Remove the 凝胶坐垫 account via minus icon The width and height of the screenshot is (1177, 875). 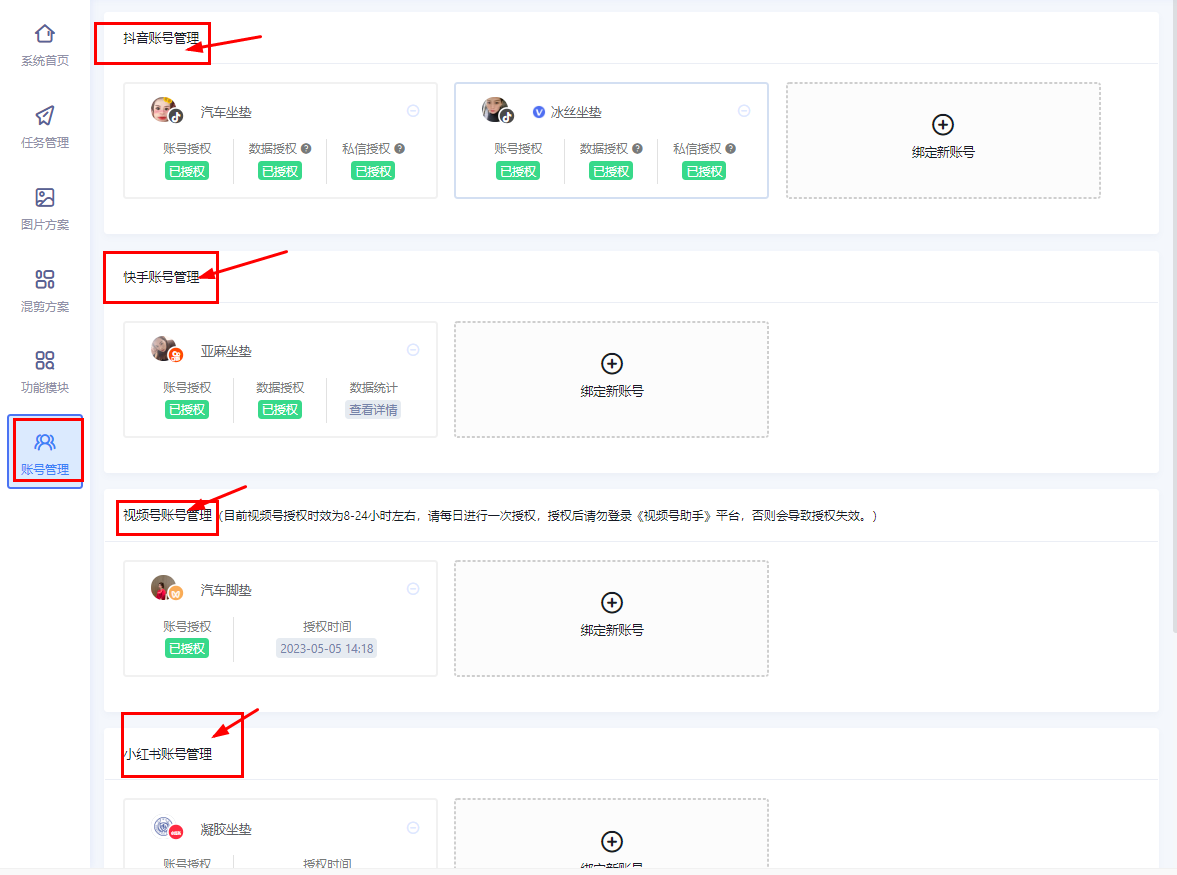click(x=413, y=828)
